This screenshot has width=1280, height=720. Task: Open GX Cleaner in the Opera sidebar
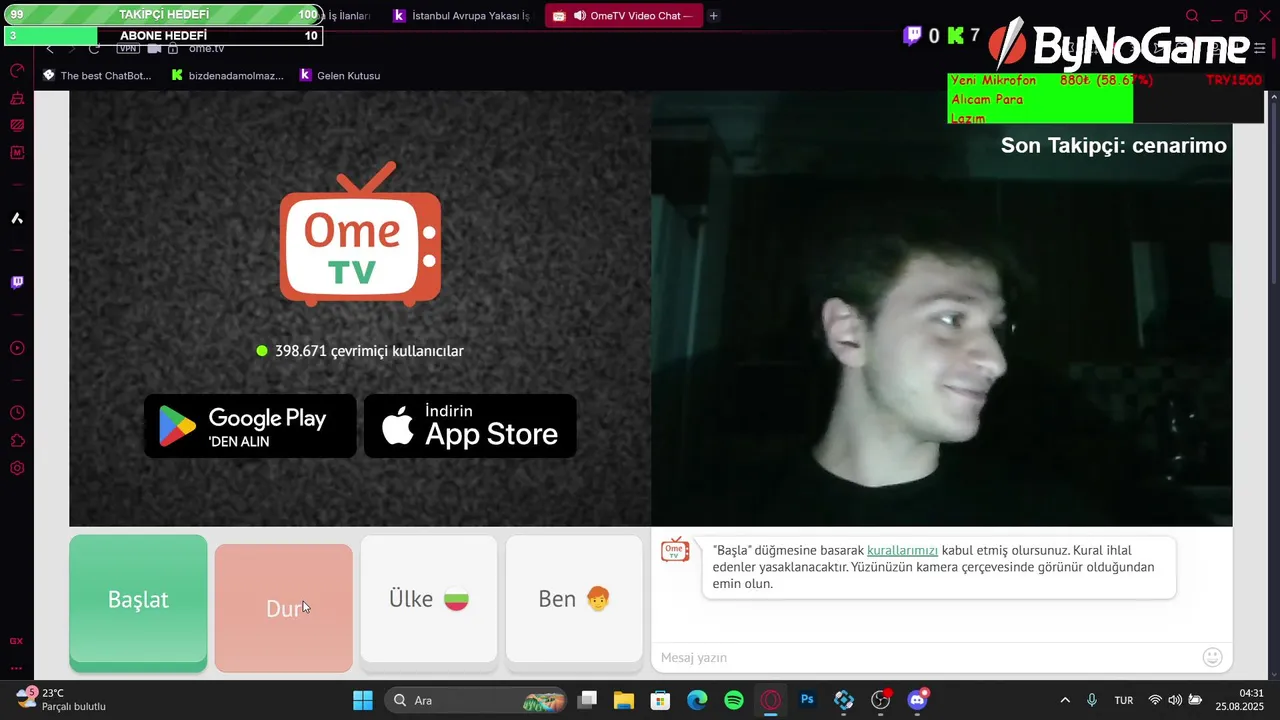tap(17, 98)
